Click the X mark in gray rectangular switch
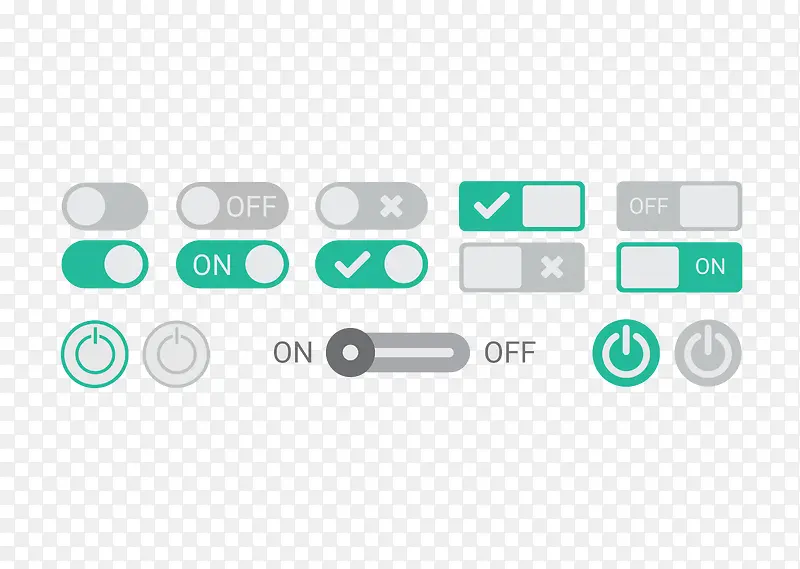 tap(552, 267)
